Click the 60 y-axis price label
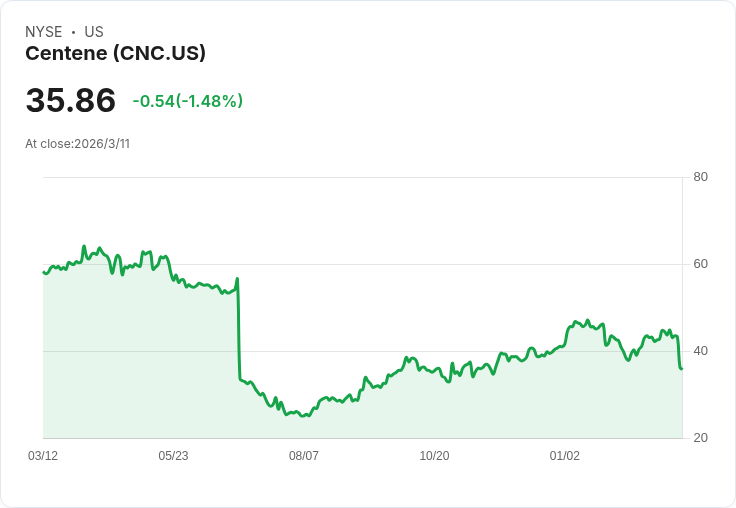Viewport: 736px width, 508px height. (x=701, y=265)
